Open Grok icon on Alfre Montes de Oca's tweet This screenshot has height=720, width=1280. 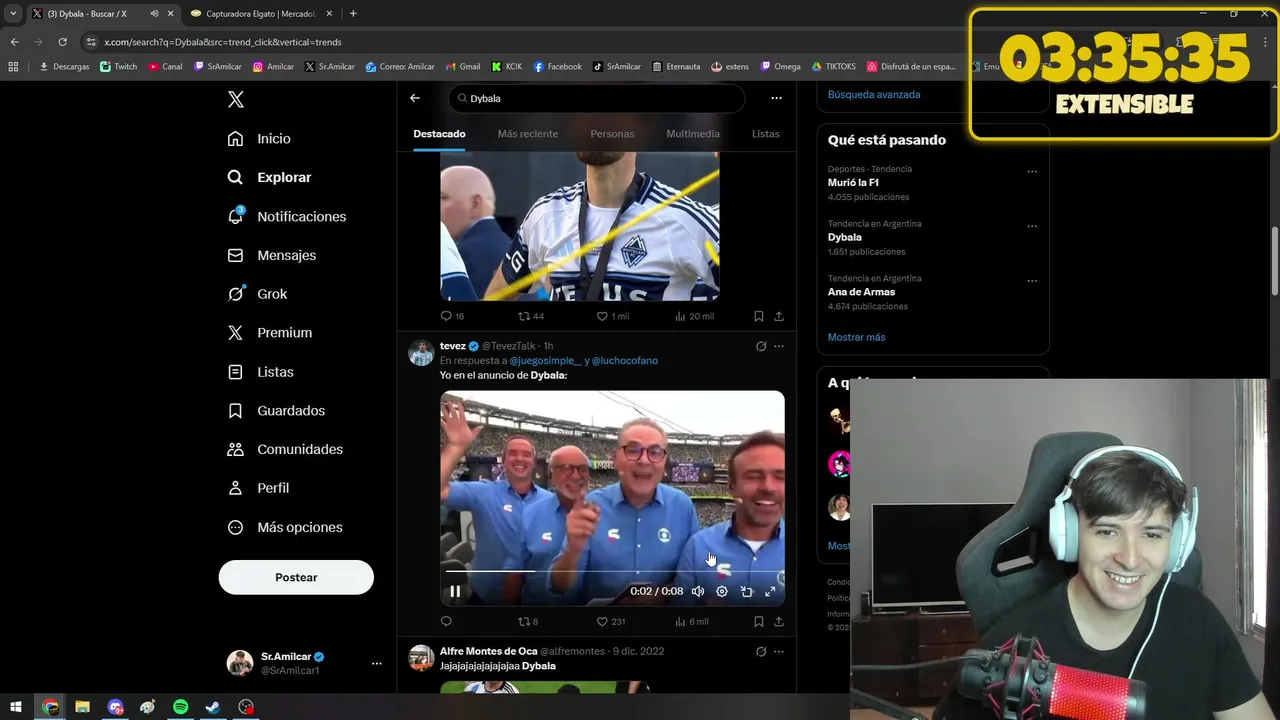click(x=761, y=651)
